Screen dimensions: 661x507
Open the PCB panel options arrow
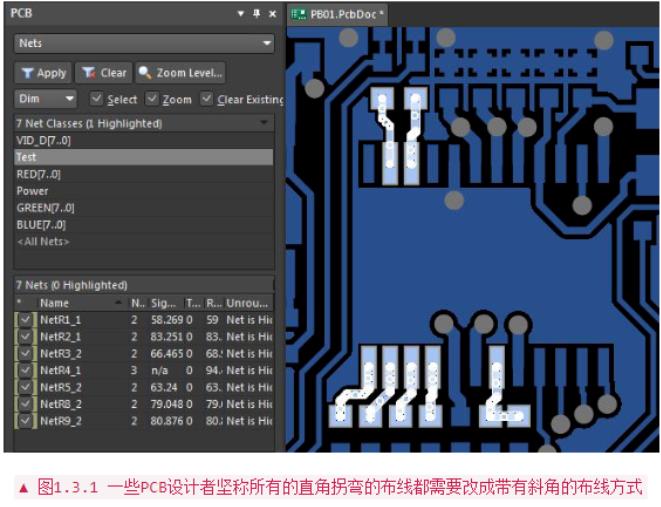point(241,14)
